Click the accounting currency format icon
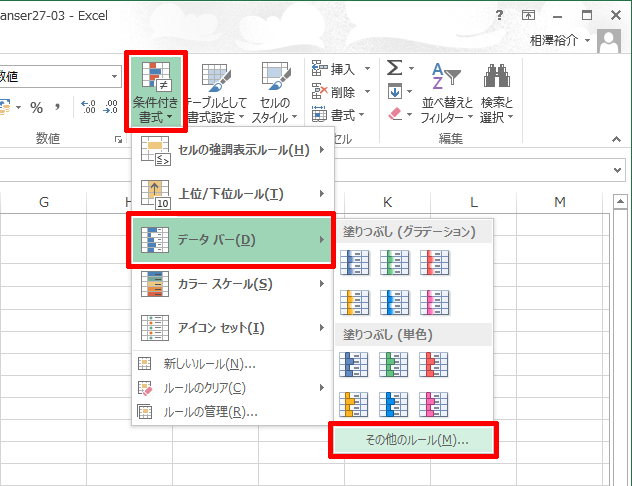The width and height of the screenshot is (632, 486). coord(5,108)
